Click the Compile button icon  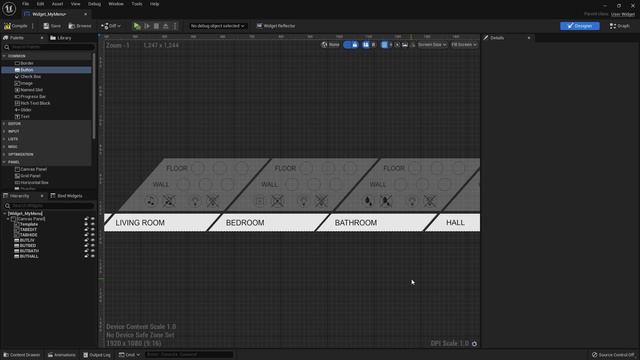(7, 26)
